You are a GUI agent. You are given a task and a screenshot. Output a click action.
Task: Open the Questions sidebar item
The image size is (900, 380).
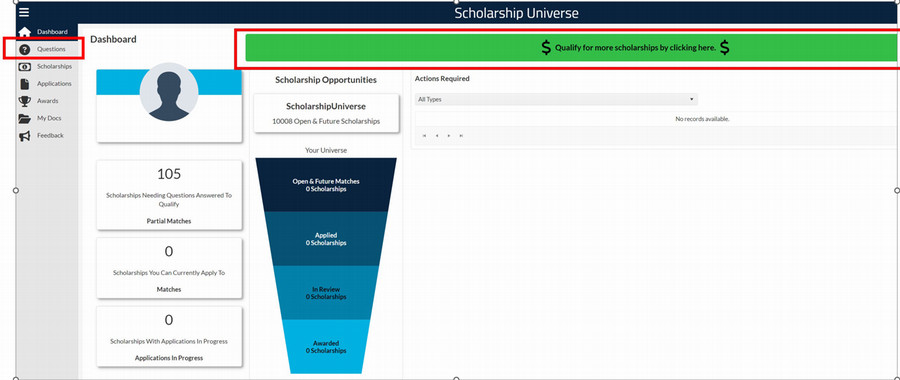coord(51,49)
